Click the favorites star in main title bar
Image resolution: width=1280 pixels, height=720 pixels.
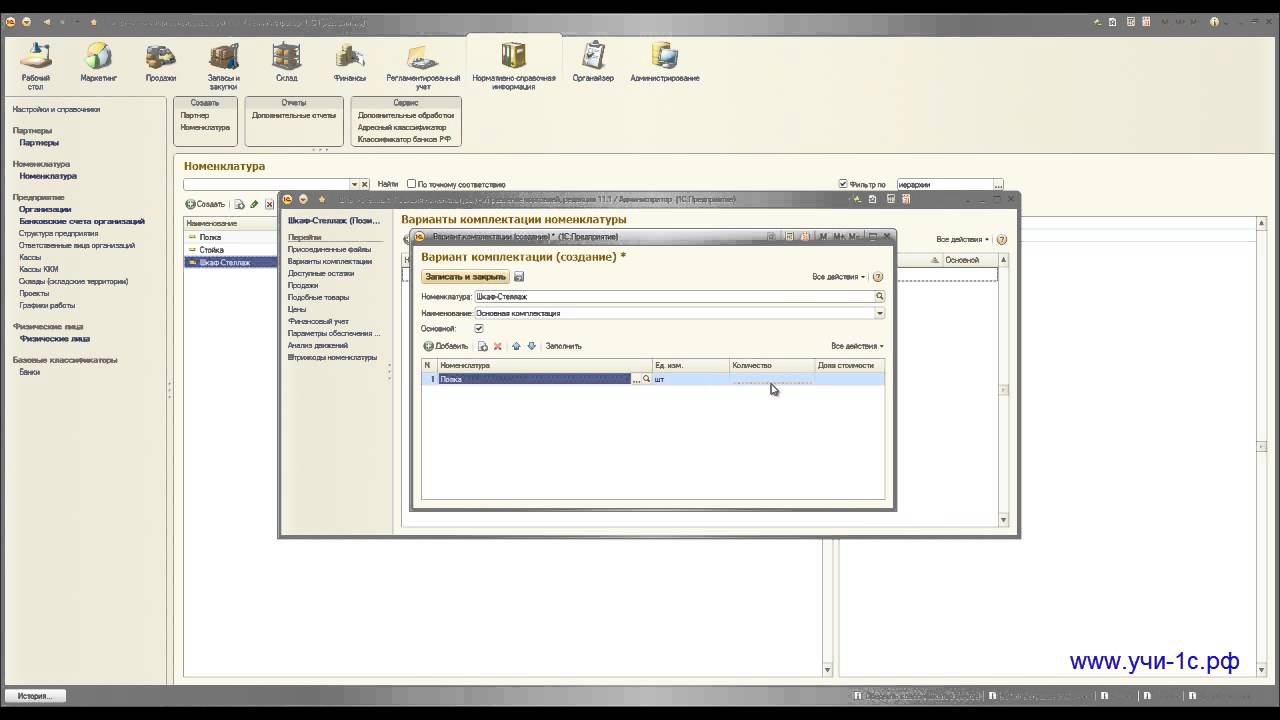[x=94, y=21]
